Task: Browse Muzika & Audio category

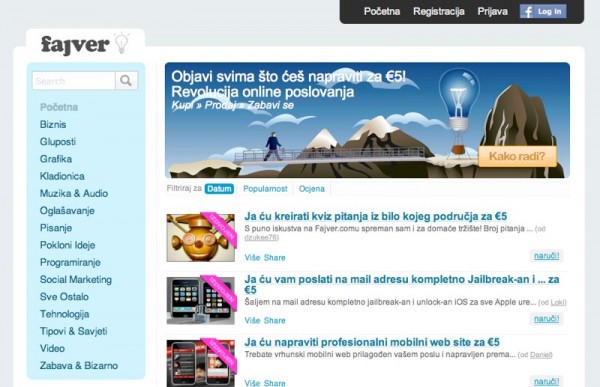Action: click(x=74, y=193)
